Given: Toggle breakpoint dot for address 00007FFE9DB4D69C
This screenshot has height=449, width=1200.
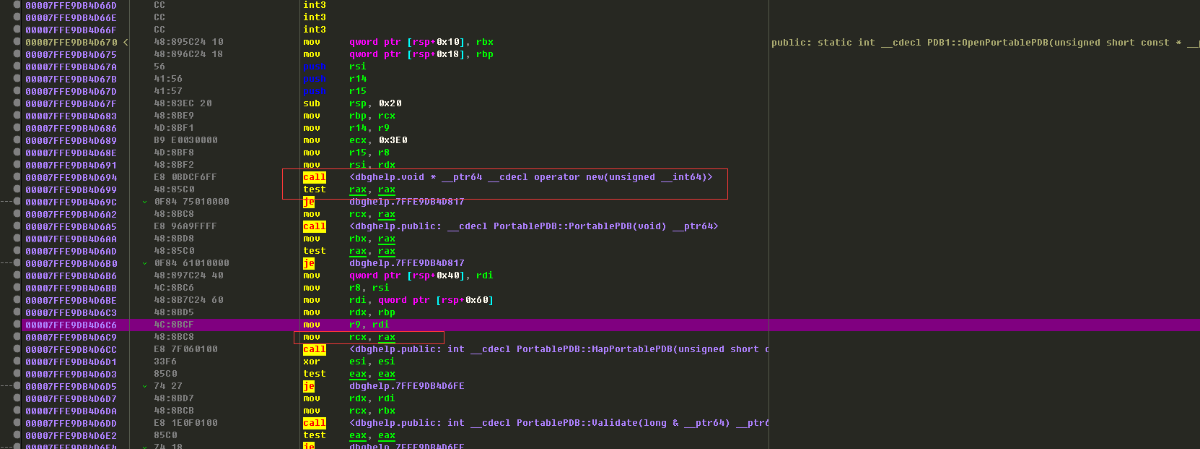Looking at the screenshot, I should click(18, 202).
